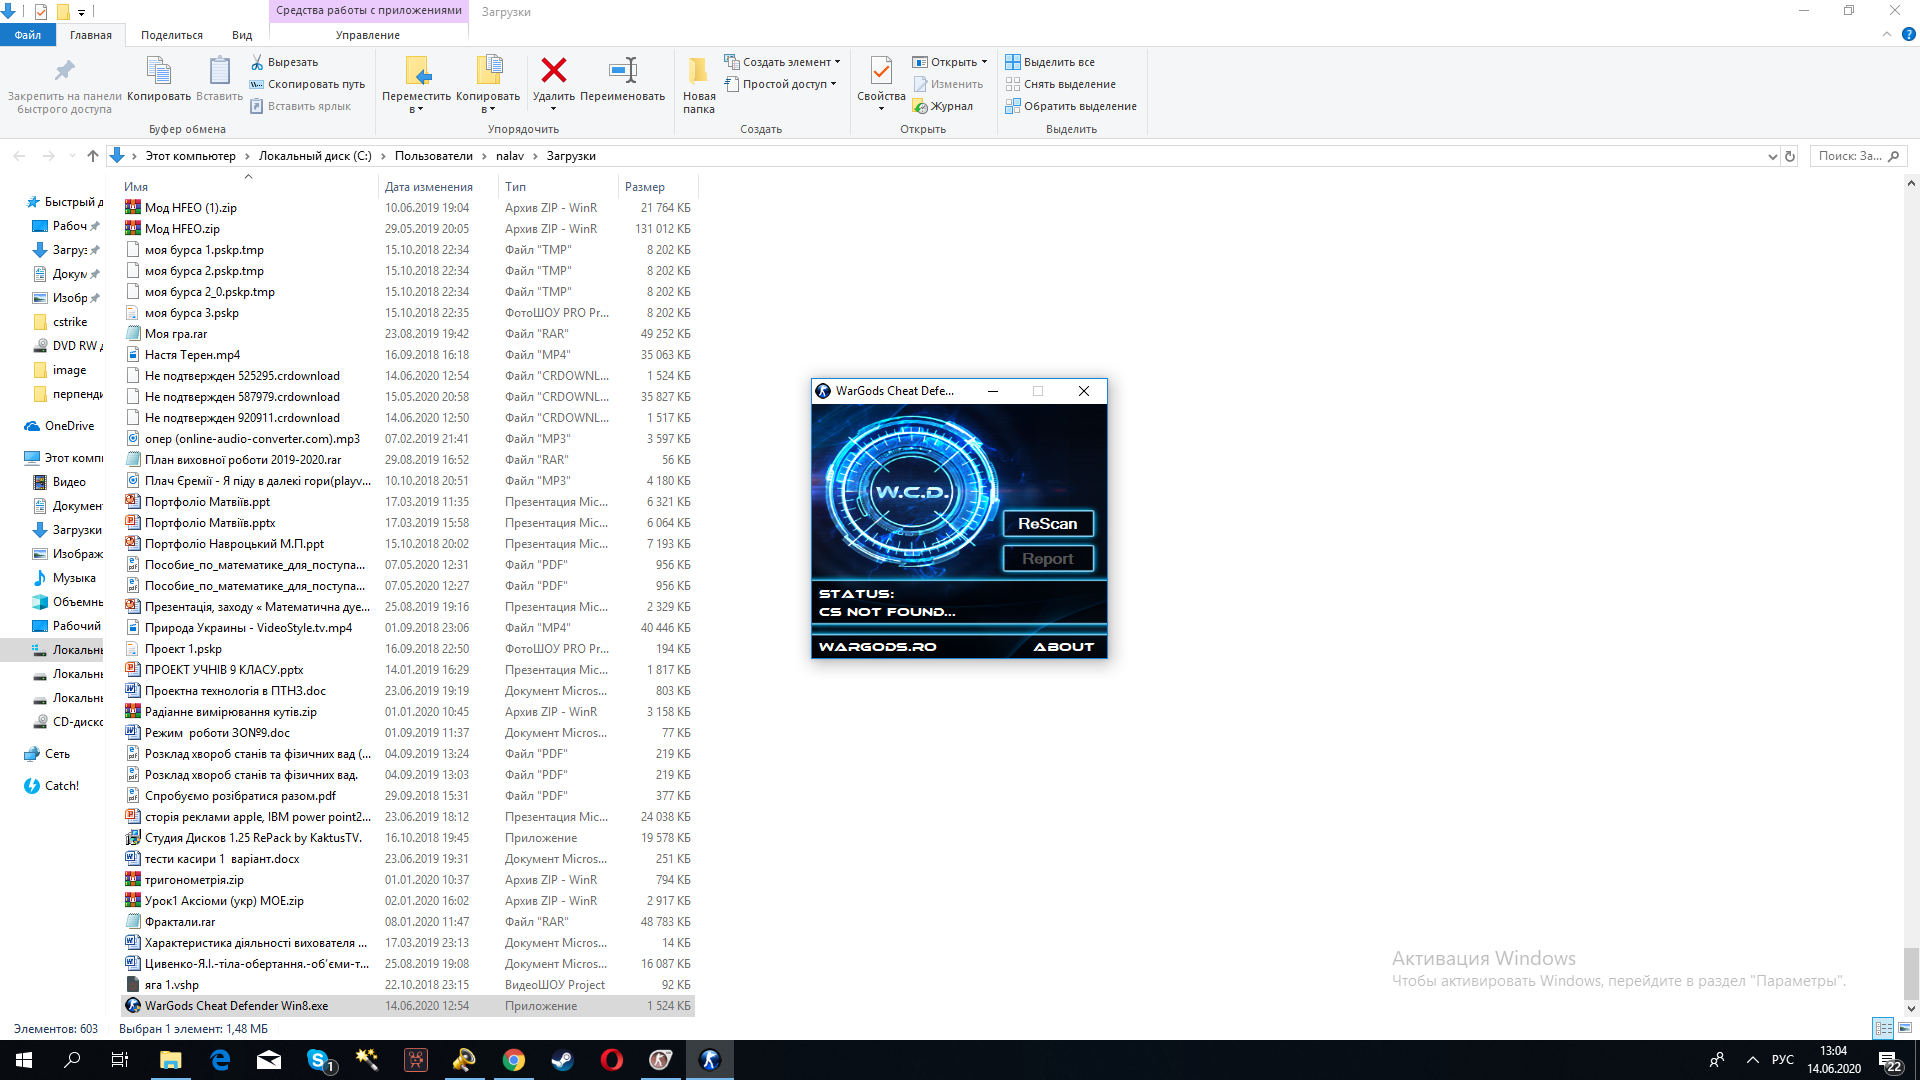Click Paste shortcut (Вставить ярлык)
1920x1080 pixels.
click(x=300, y=106)
